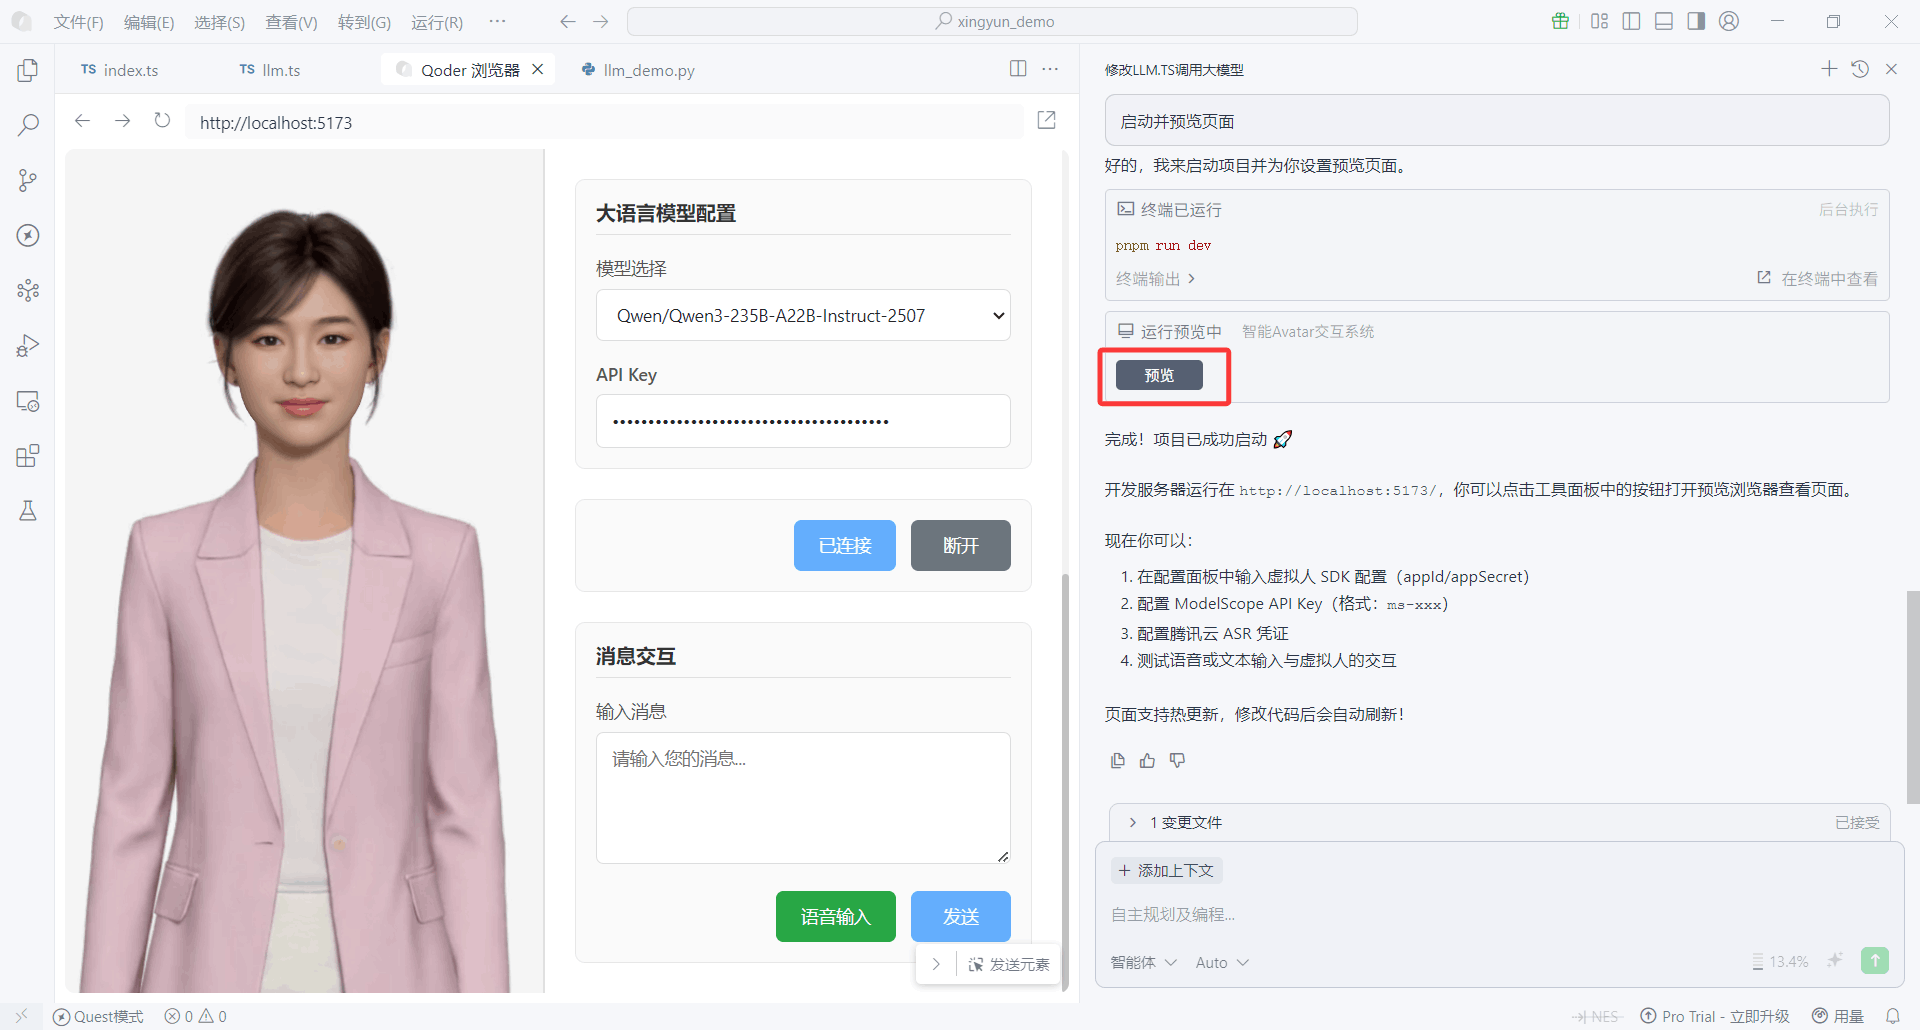This screenshot has height=1030, width=1920.
Task: Open editor more actions ellipsis
Action: tap(1050, 68)
